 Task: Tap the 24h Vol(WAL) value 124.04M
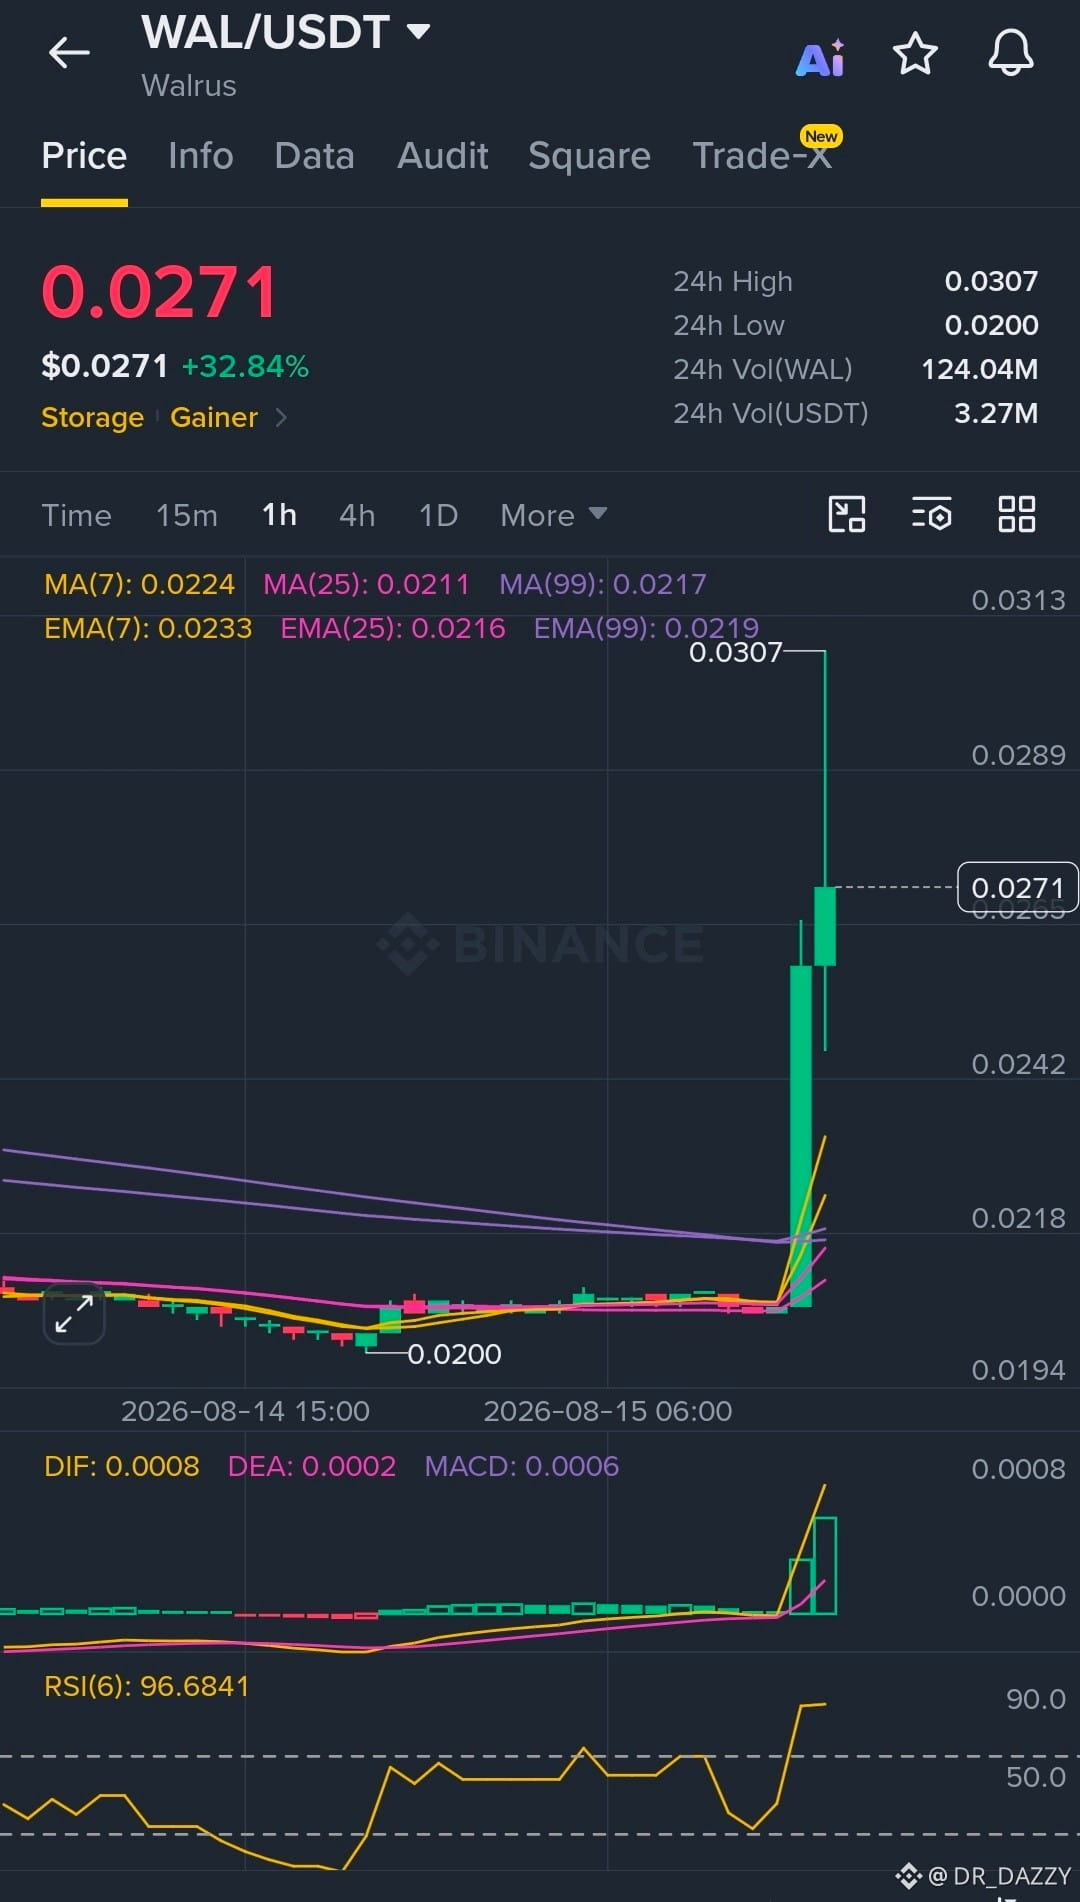[979, 369]
